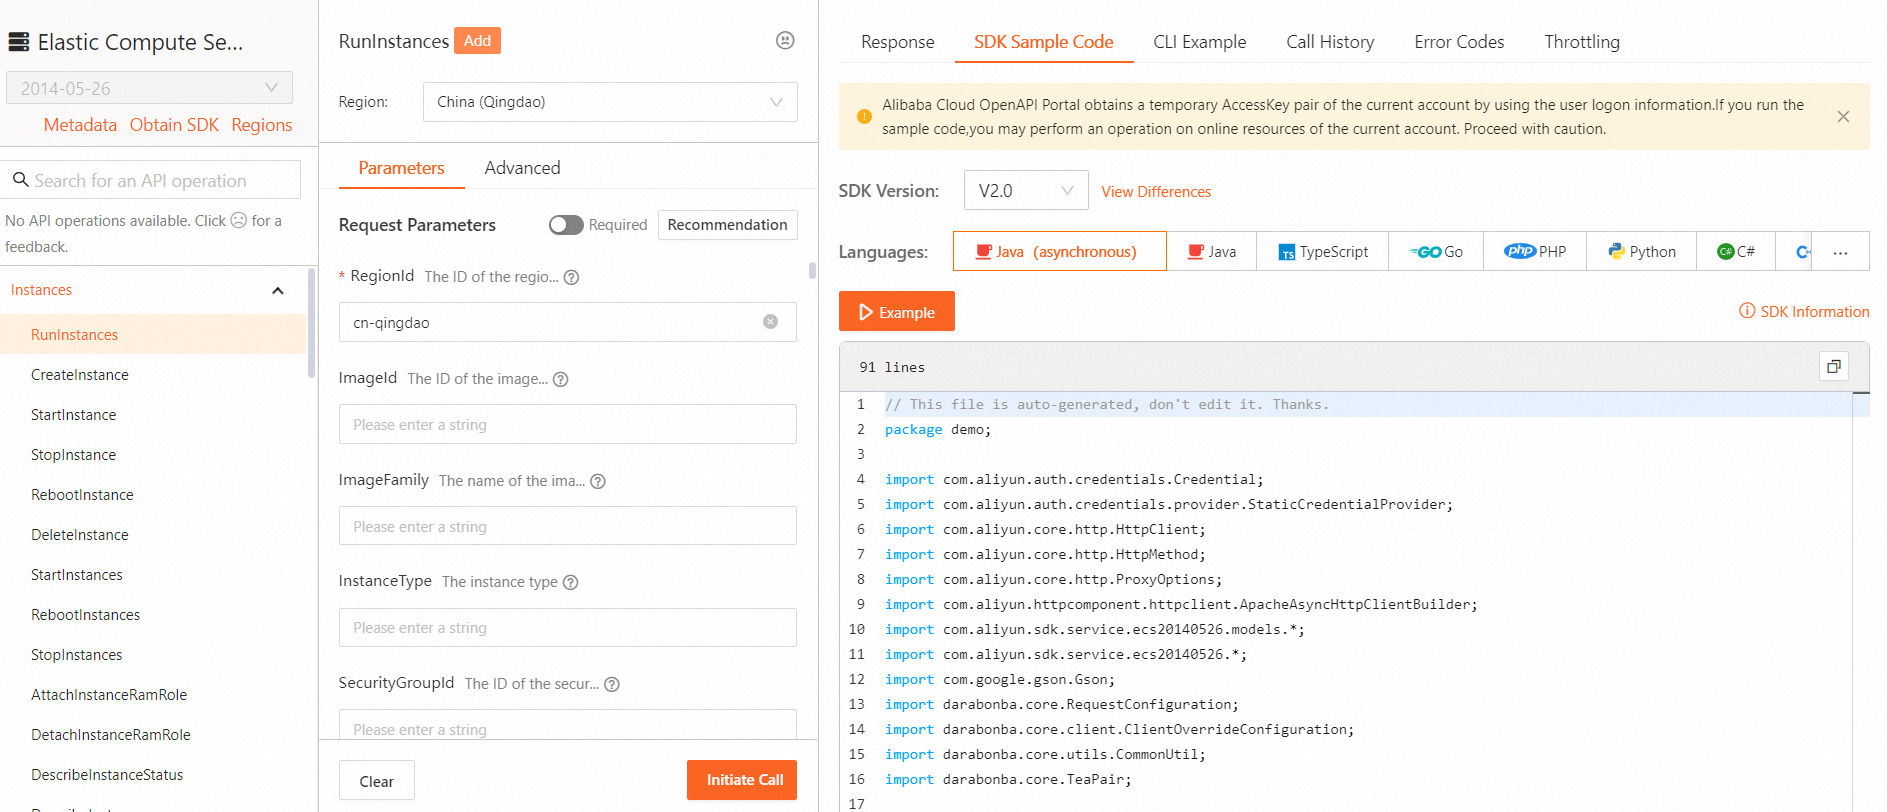This screenshot has width=1887, height=812.
Task: Select AttachInstanceRamRole in the API list
Action: pos(153,694)
